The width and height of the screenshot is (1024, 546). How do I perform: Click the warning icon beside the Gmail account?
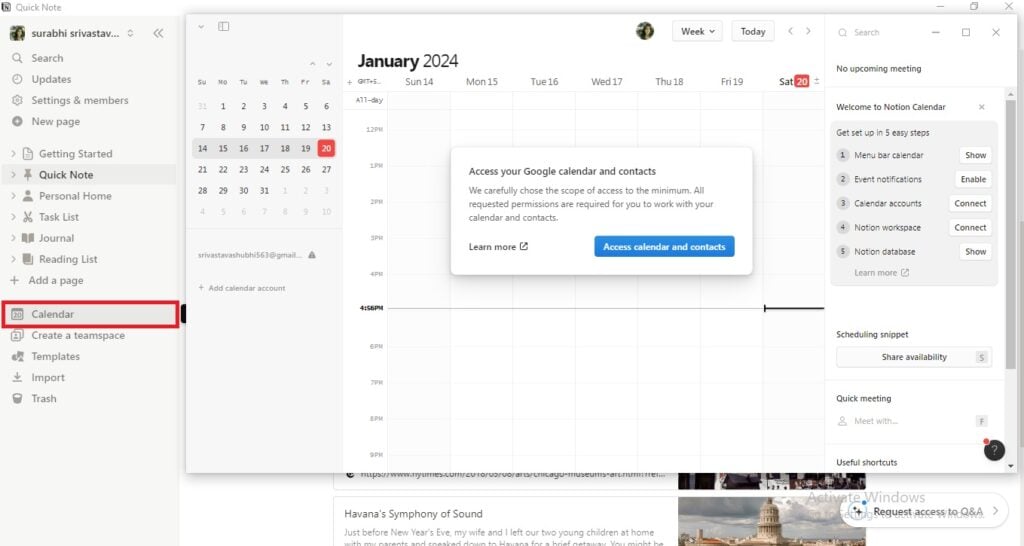click(x=312, y=255)
